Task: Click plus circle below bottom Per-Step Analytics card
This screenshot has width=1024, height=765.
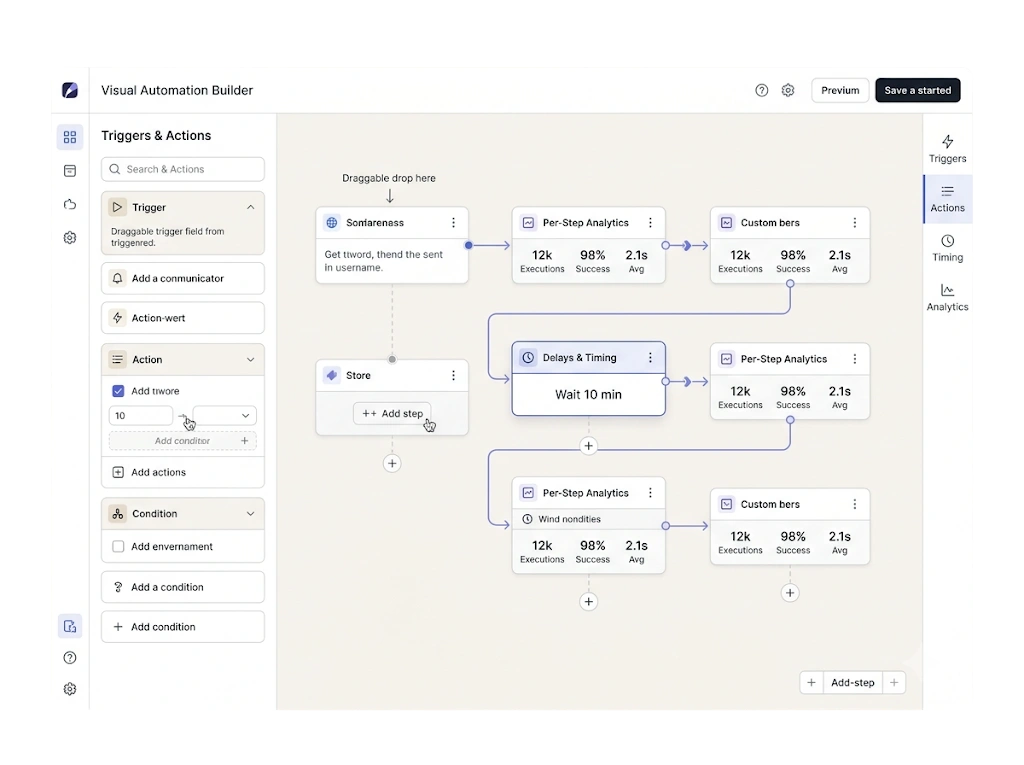Action: click(588, 602)
